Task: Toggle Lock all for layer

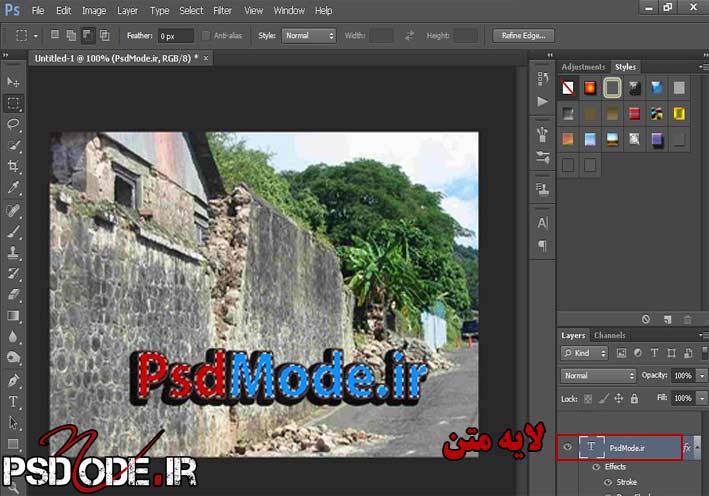Action: [634, 398]
